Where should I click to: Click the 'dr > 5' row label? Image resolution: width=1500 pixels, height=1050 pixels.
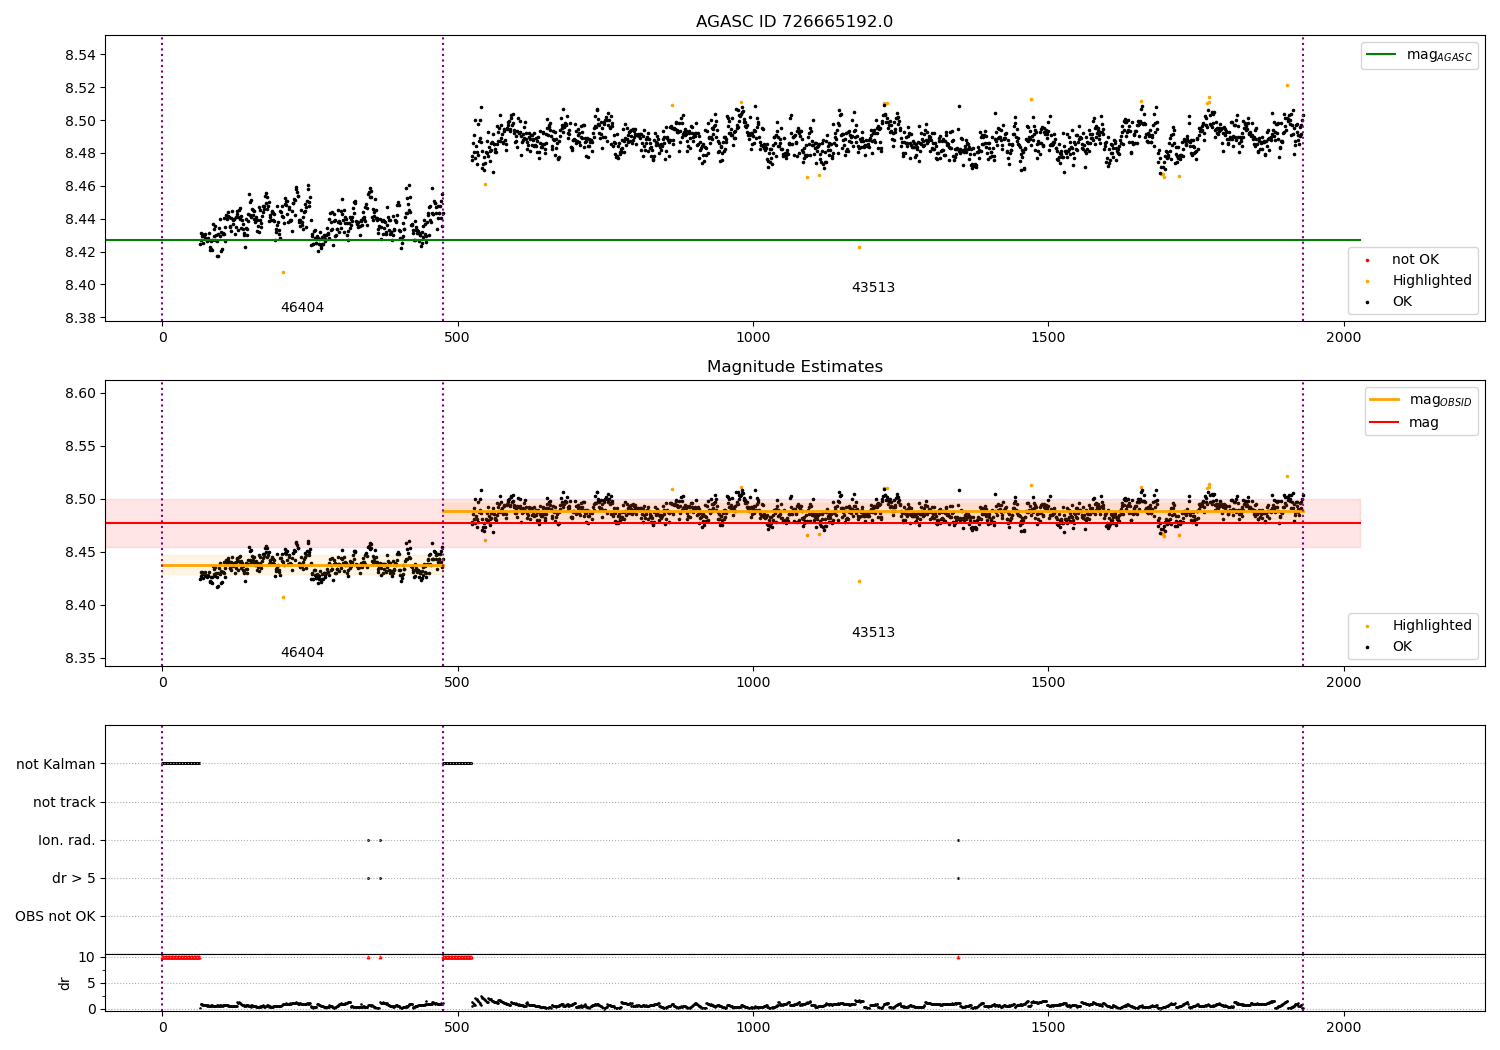(74, 878)
